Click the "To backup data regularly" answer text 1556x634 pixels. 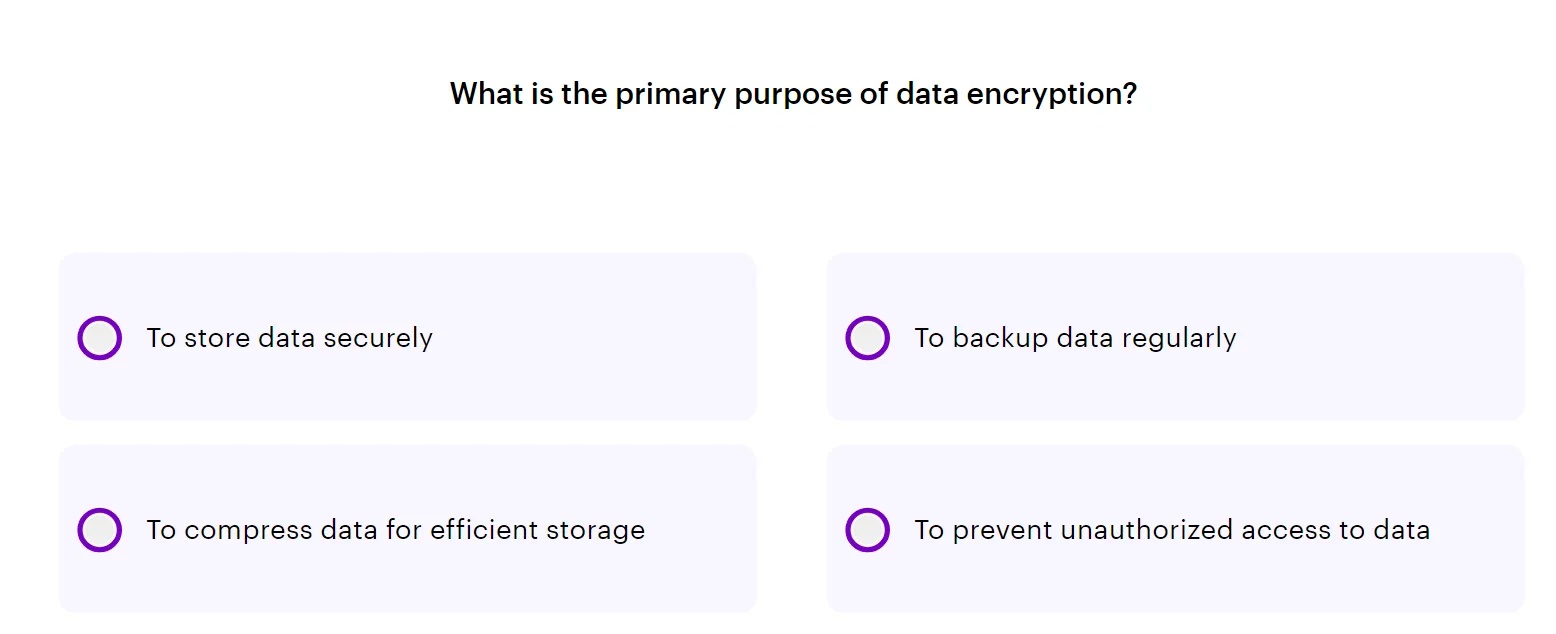(1075, 338)
